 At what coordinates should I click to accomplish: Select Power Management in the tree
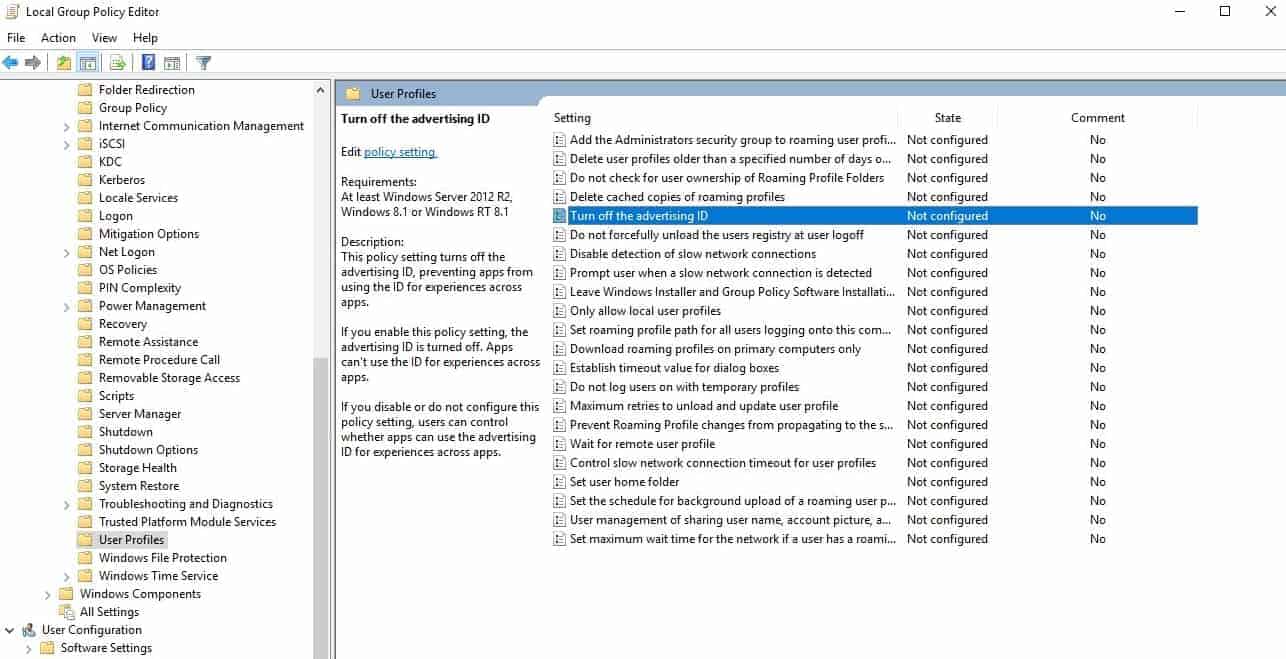pos(152,306)
